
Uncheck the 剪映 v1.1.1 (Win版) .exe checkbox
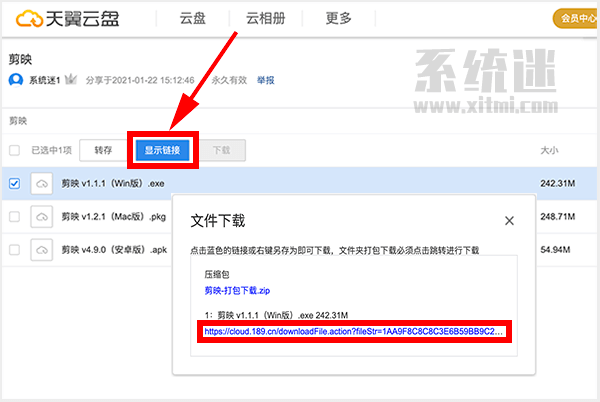tap(15, 183)
